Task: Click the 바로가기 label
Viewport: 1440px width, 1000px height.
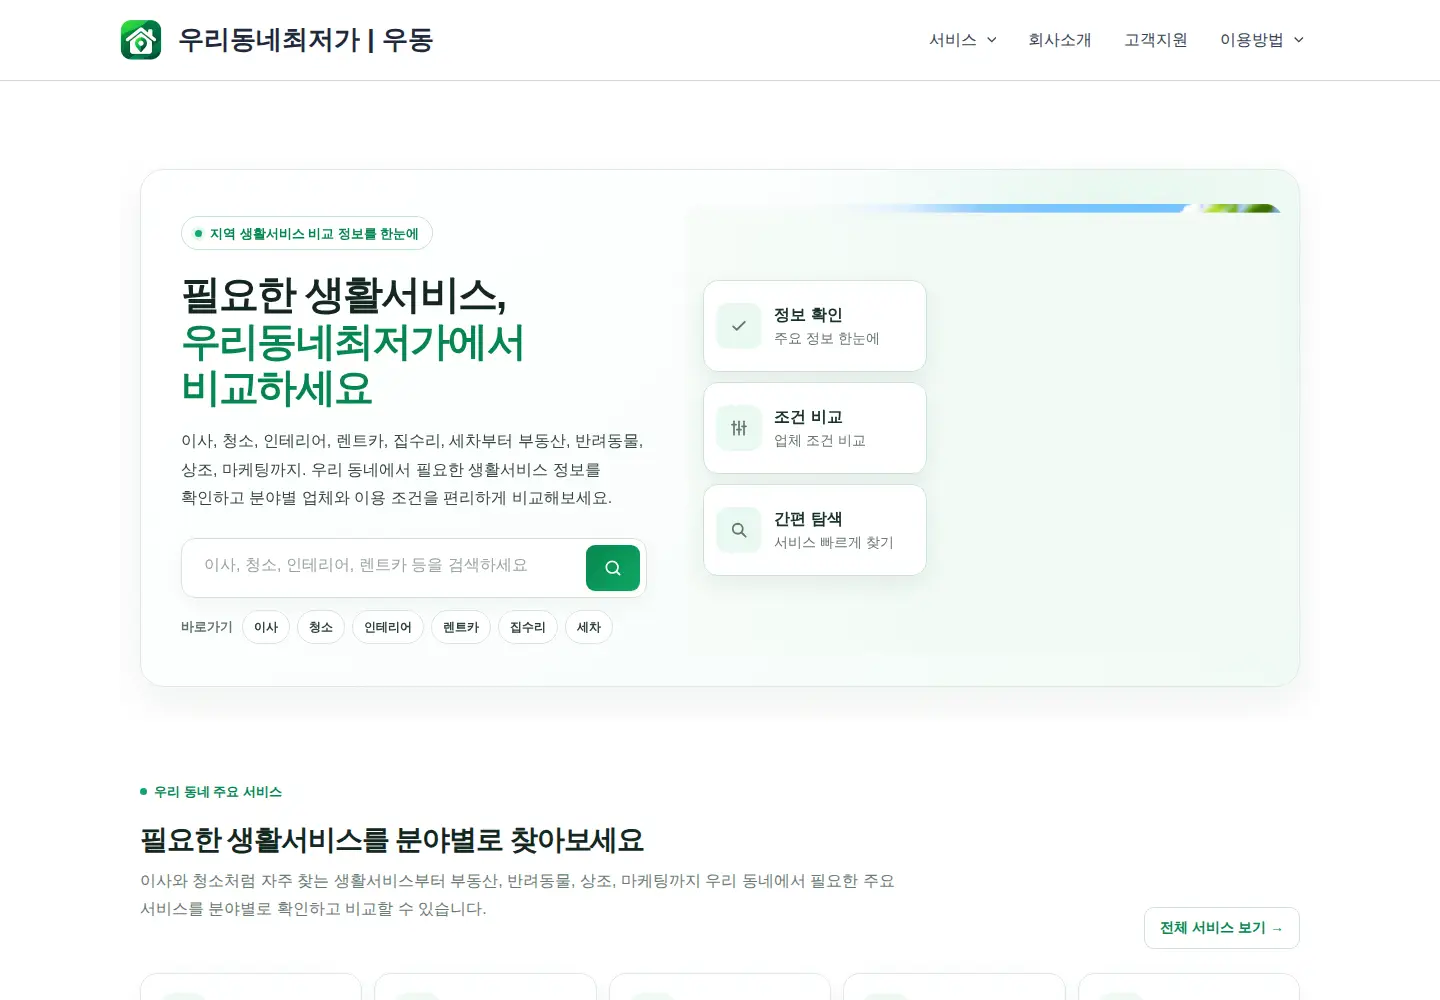Action: point(207,627)
